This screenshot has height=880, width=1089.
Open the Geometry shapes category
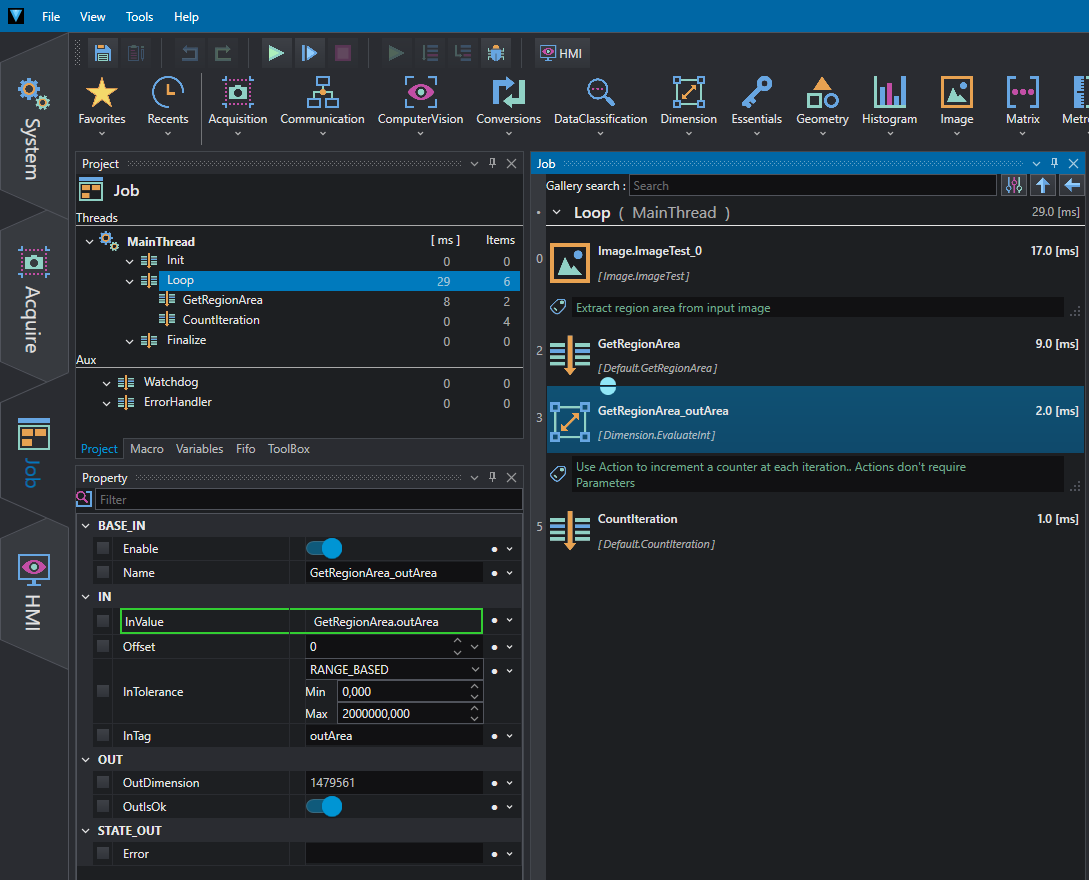pos(822,106)
